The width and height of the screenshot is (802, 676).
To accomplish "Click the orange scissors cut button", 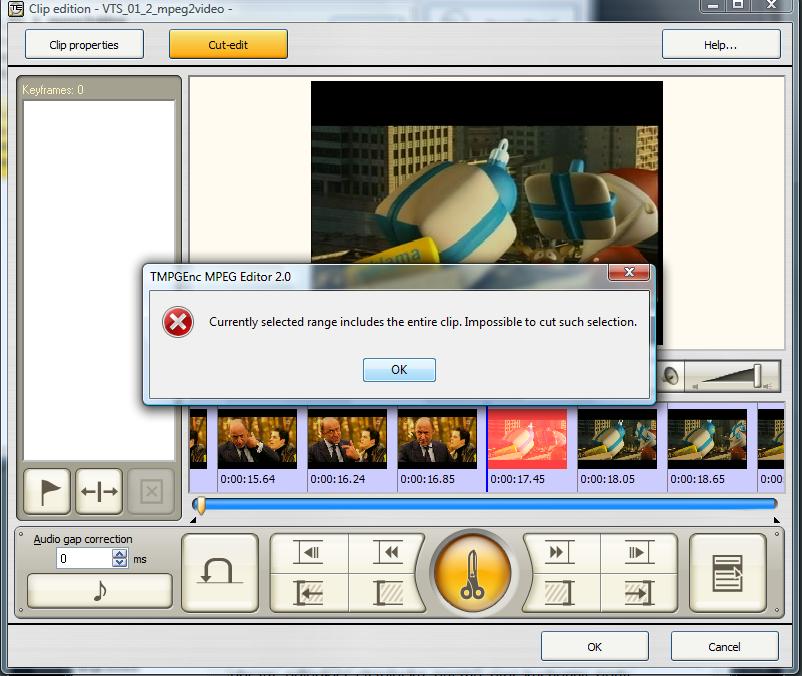I will pos(471,573).
